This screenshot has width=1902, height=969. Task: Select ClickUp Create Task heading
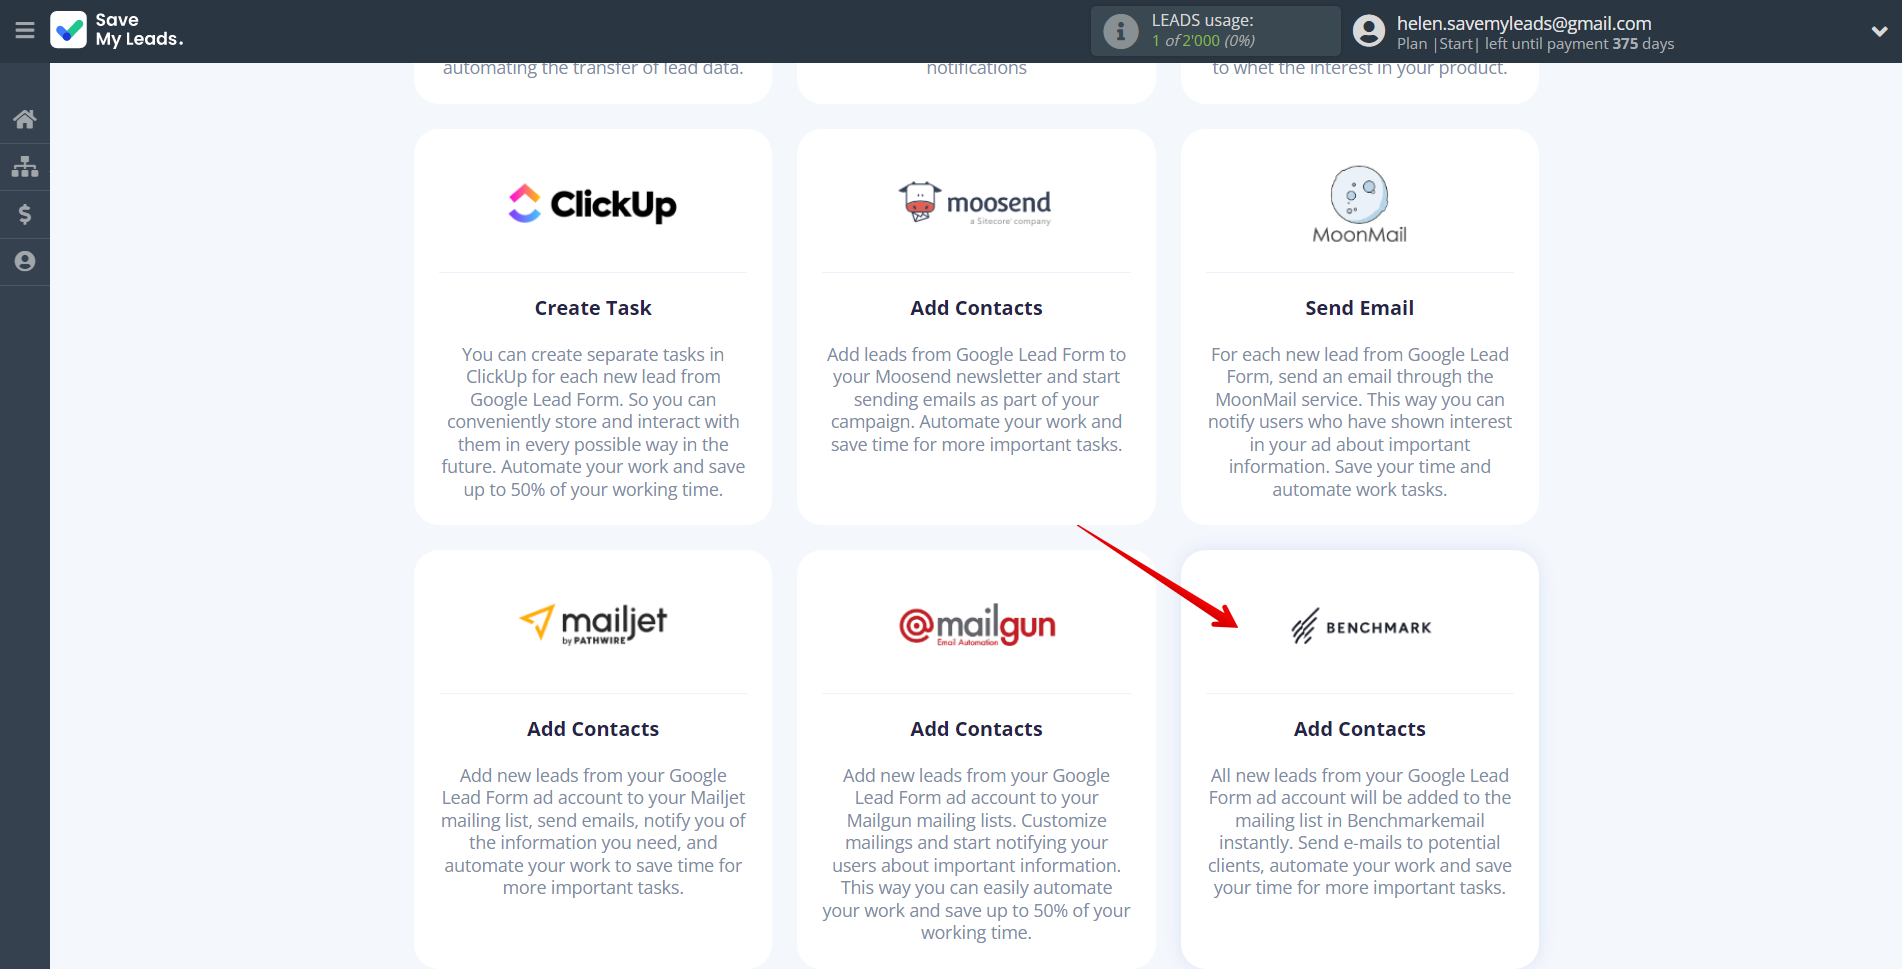point(593,308)
